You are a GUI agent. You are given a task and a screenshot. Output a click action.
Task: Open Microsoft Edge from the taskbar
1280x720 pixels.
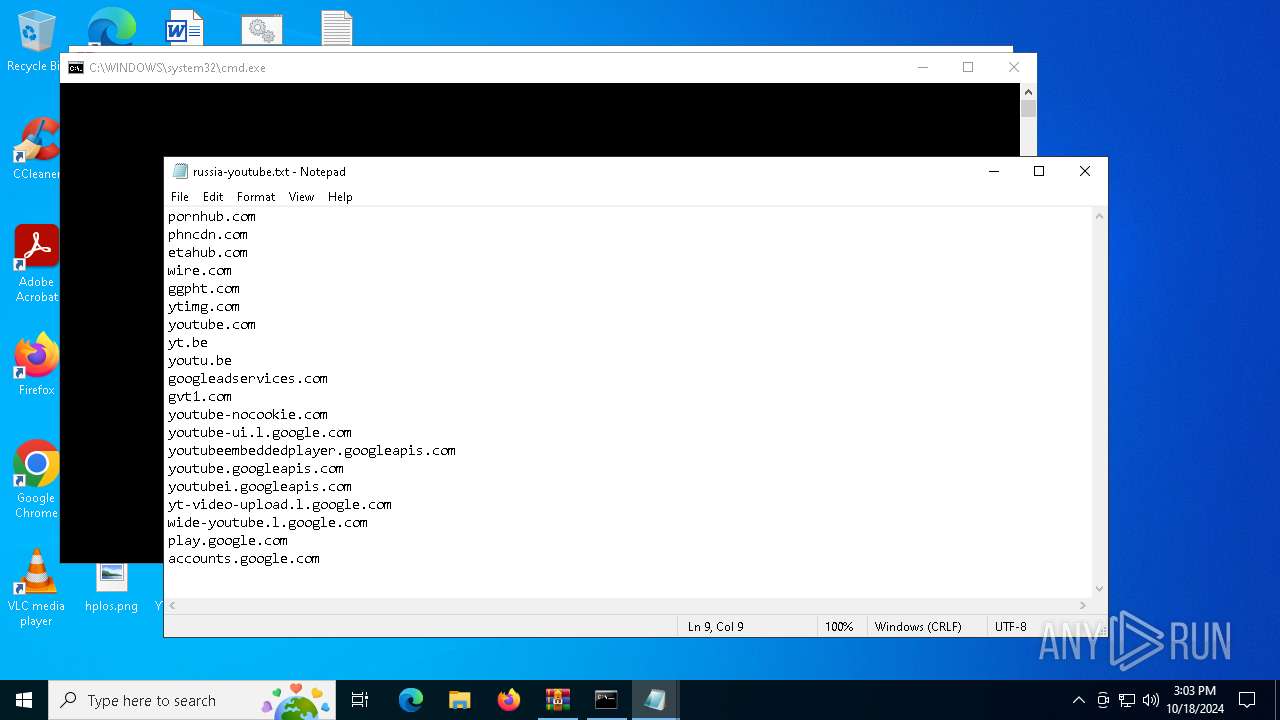pyautogui.click(x=411, y=700)
